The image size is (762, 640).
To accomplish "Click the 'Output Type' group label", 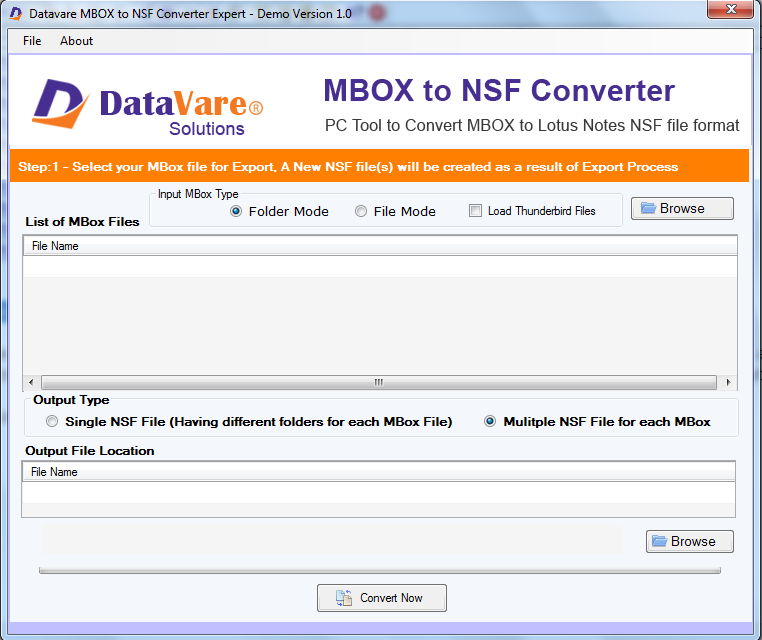I will (x=71, y=400).
